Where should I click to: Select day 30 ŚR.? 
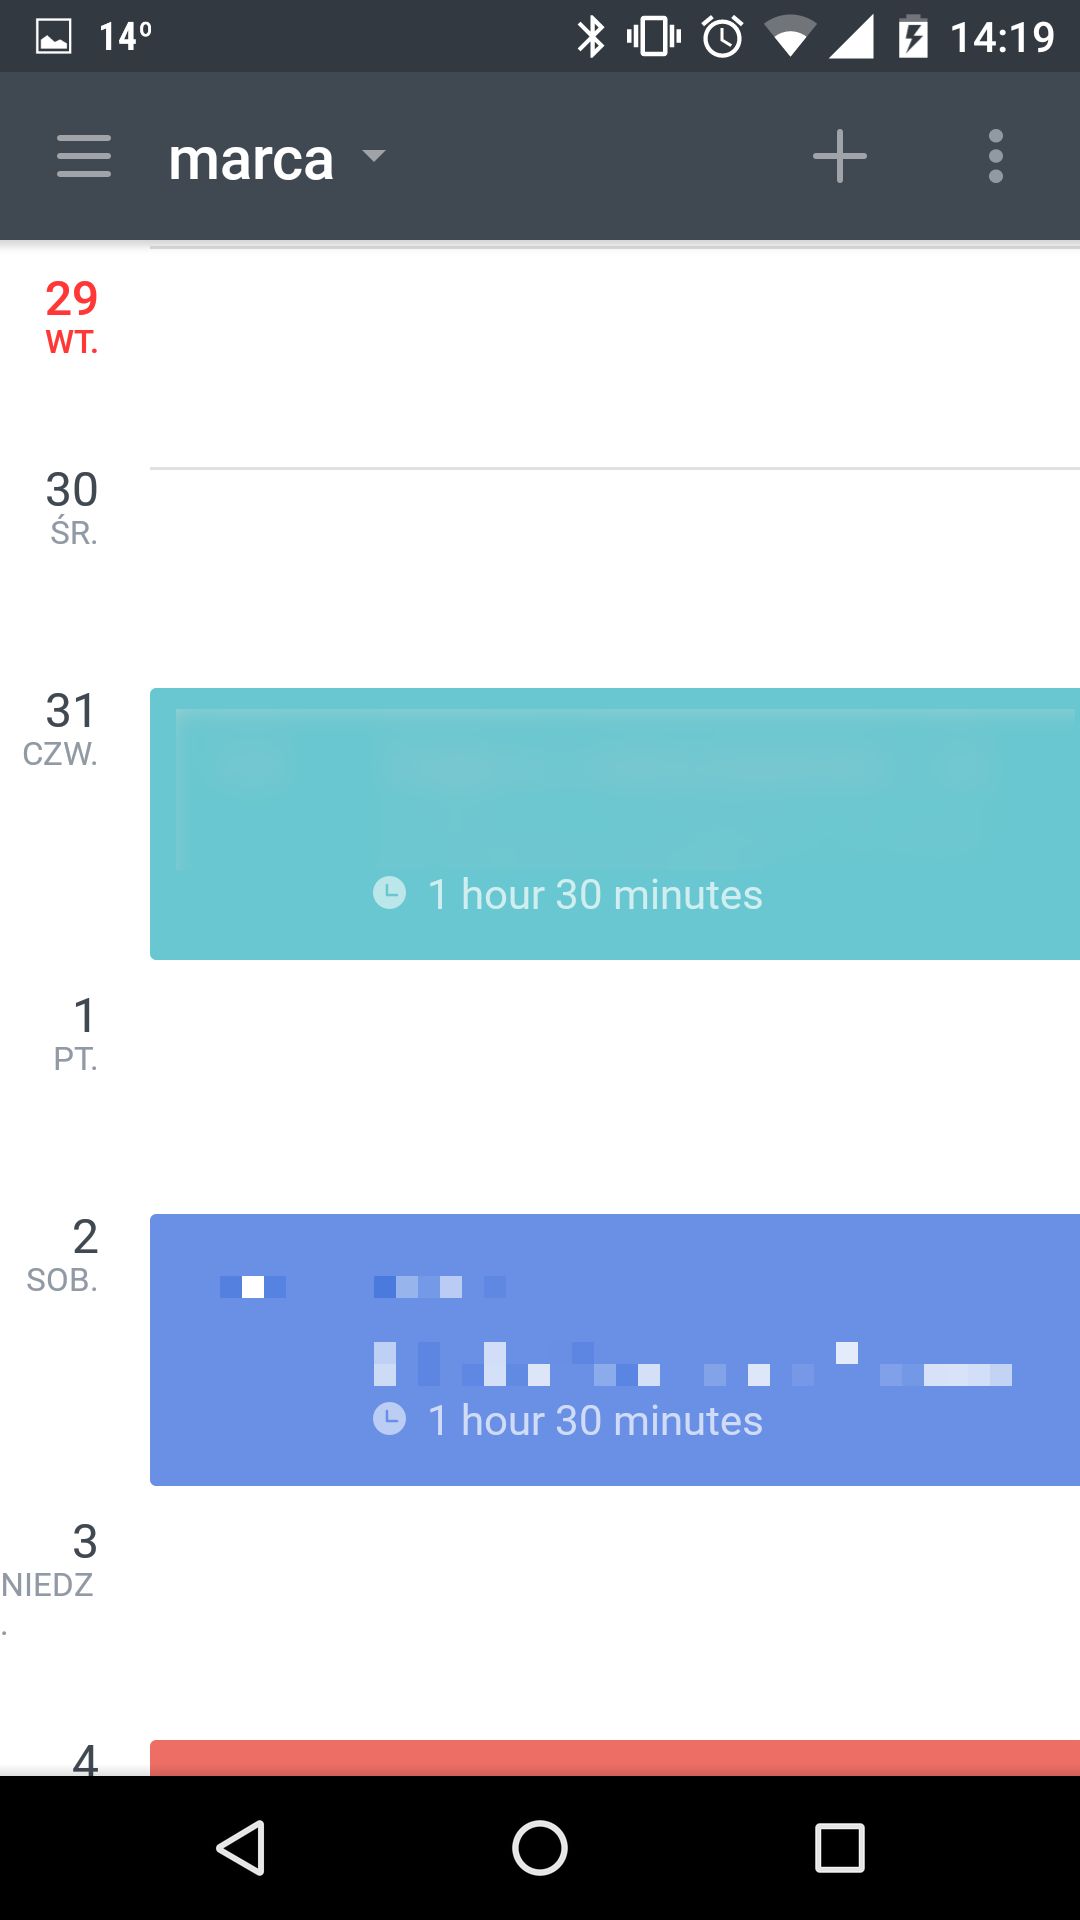coord(72,508)
